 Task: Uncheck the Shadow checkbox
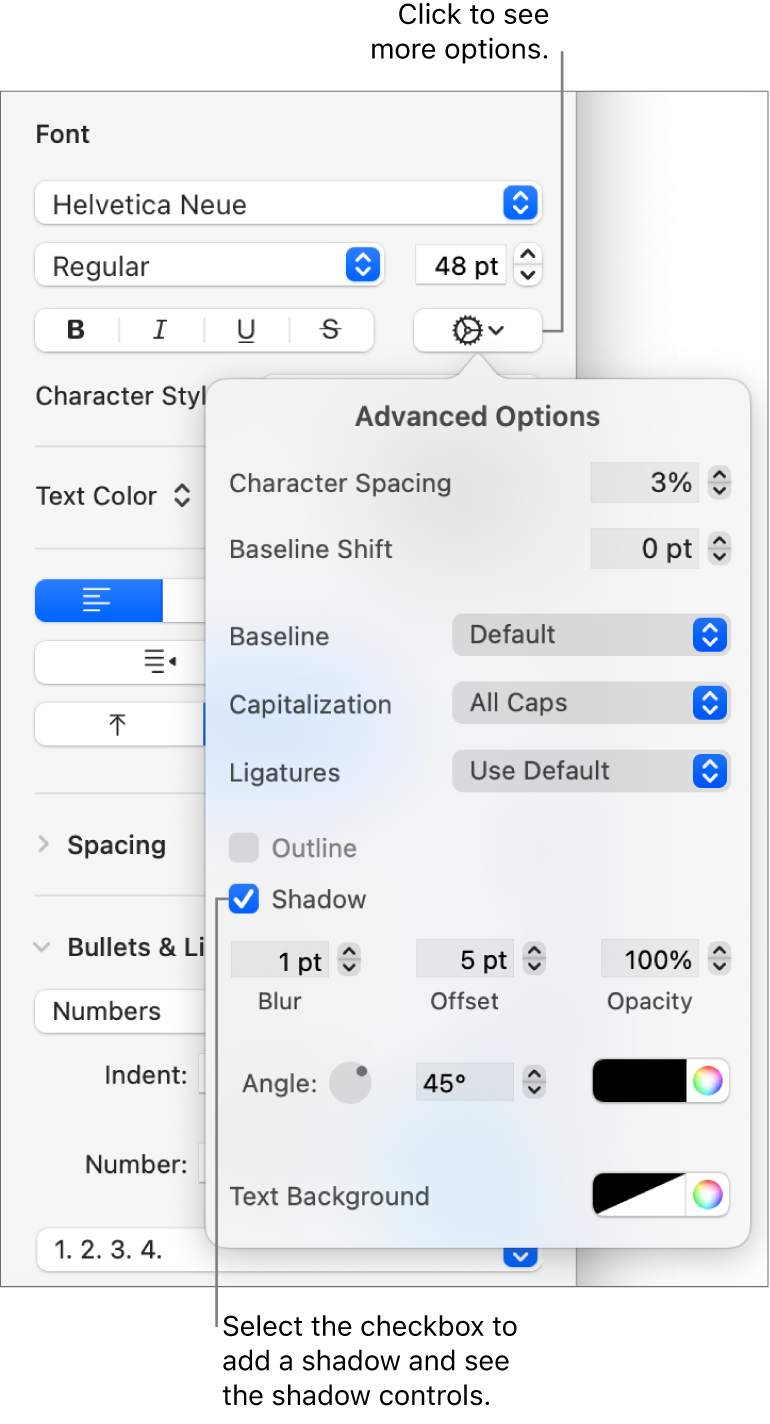(x=244, y=899)
